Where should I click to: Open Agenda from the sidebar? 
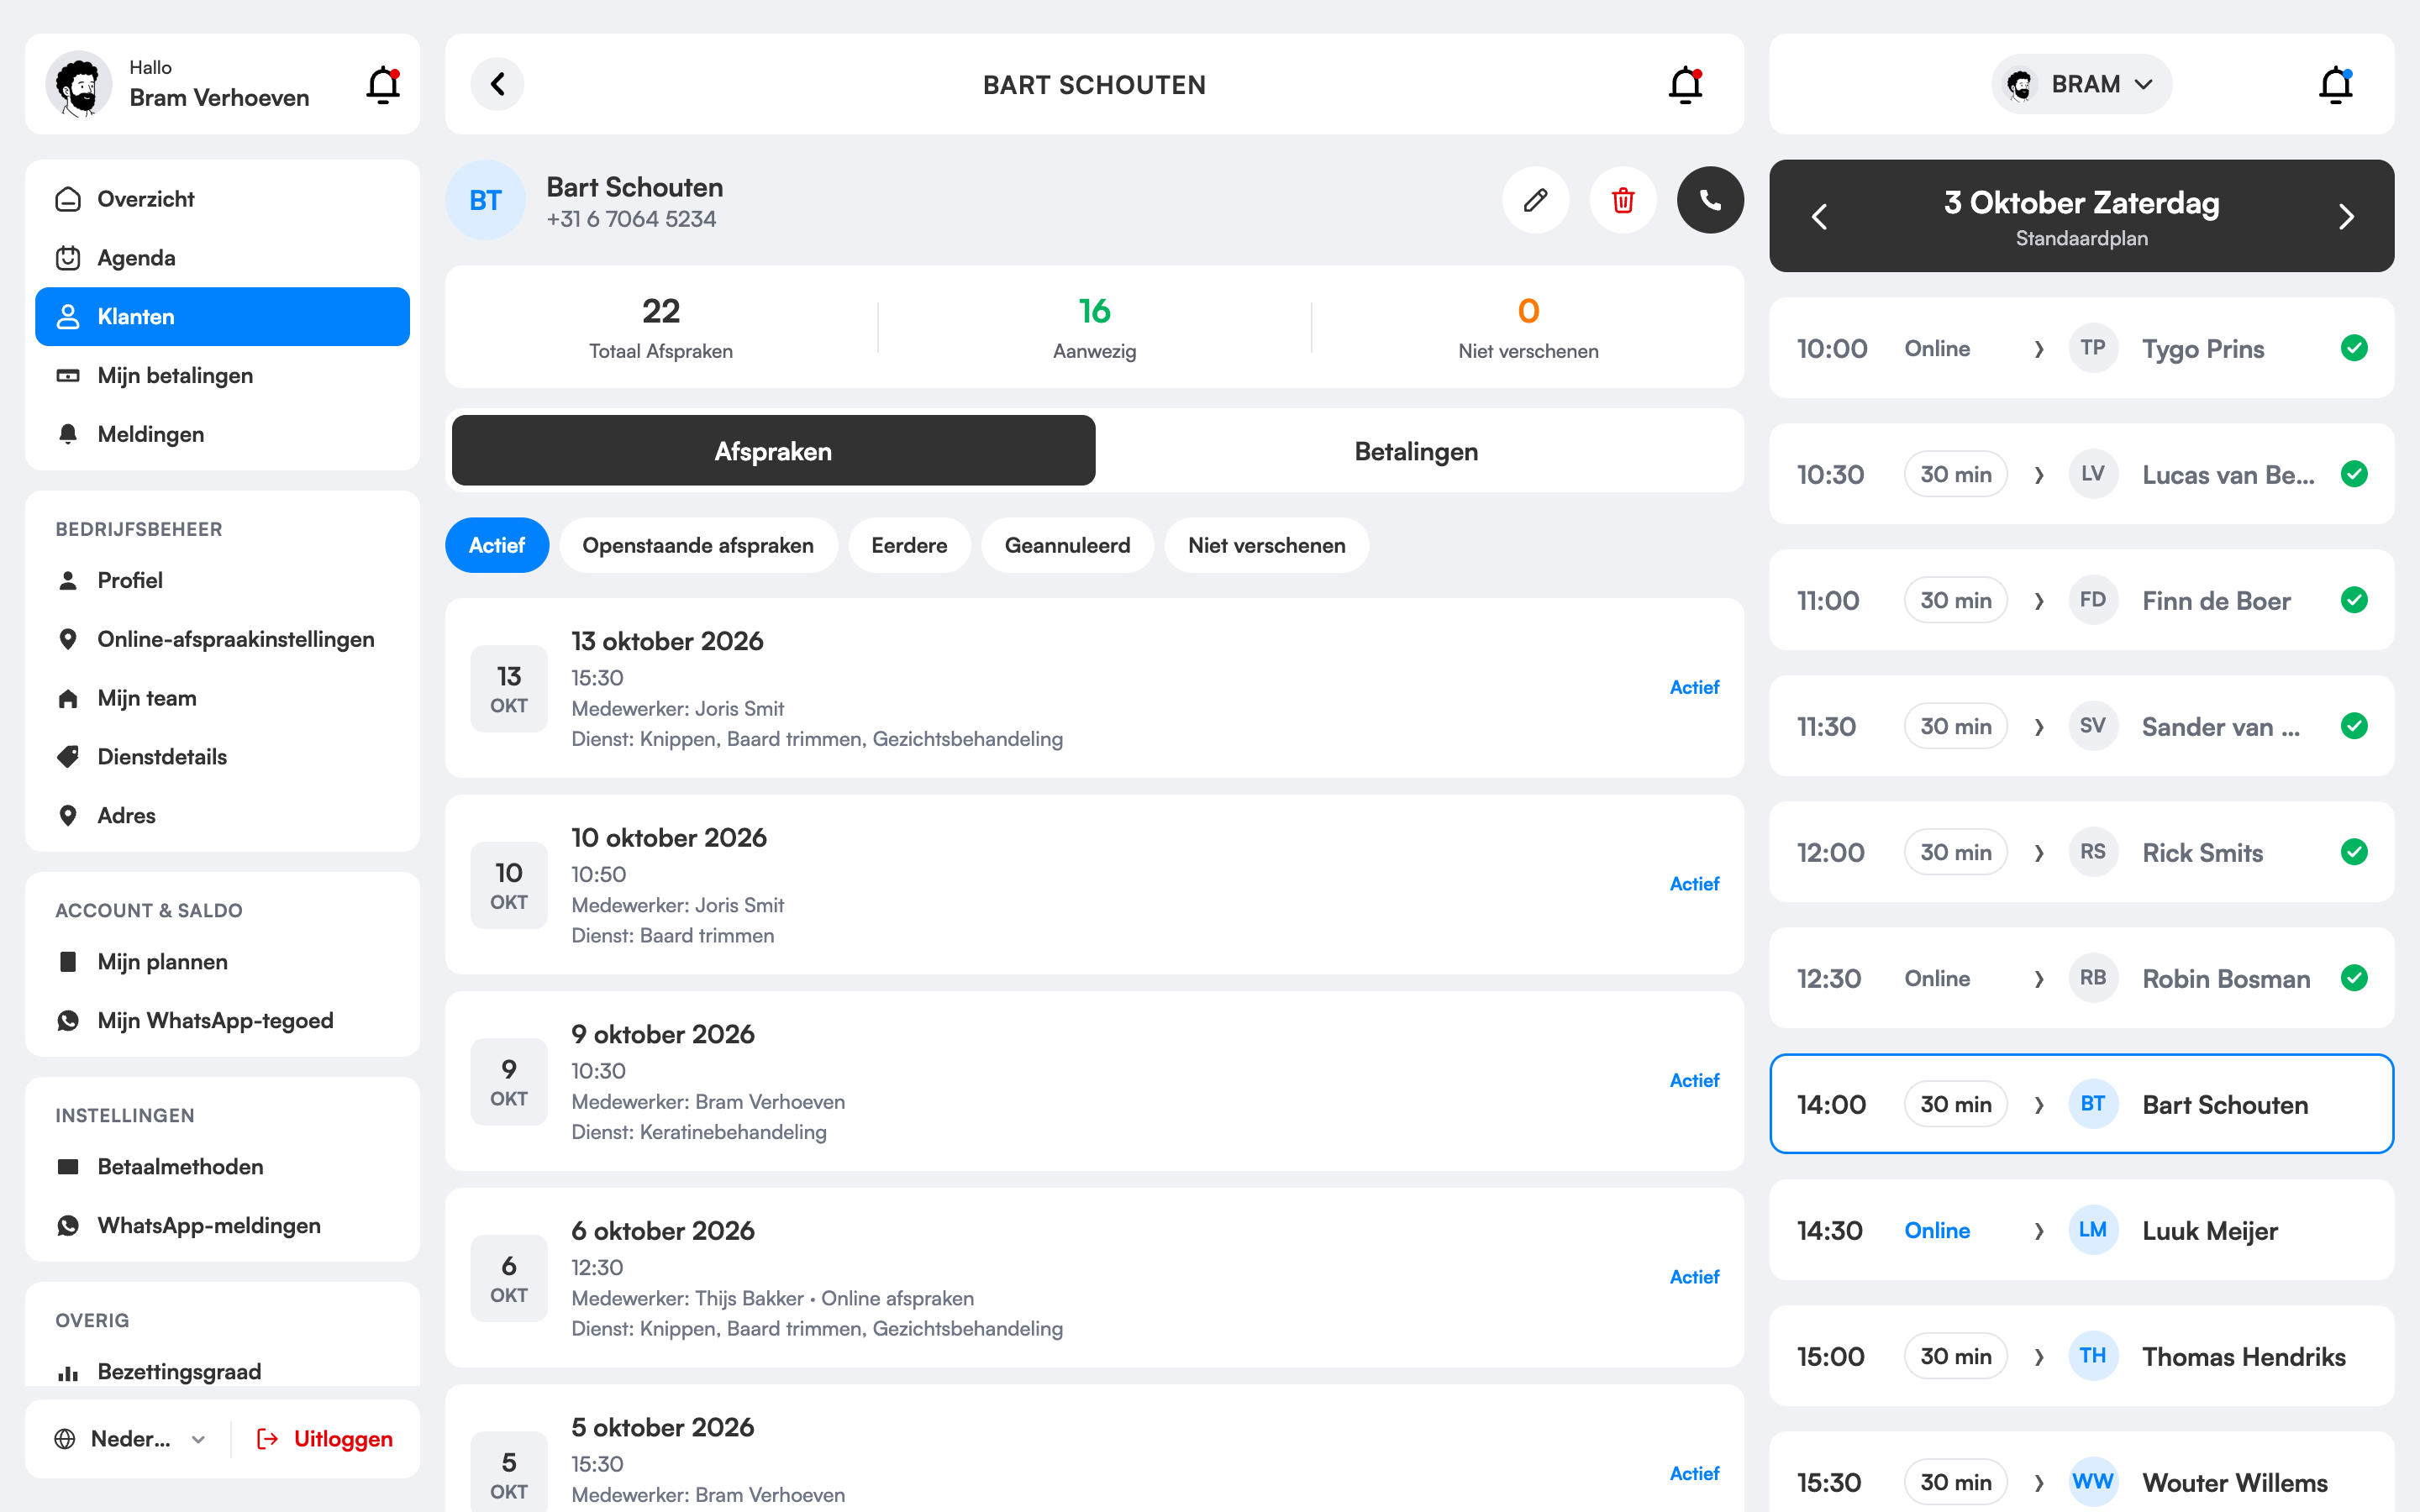coord(222,258)
